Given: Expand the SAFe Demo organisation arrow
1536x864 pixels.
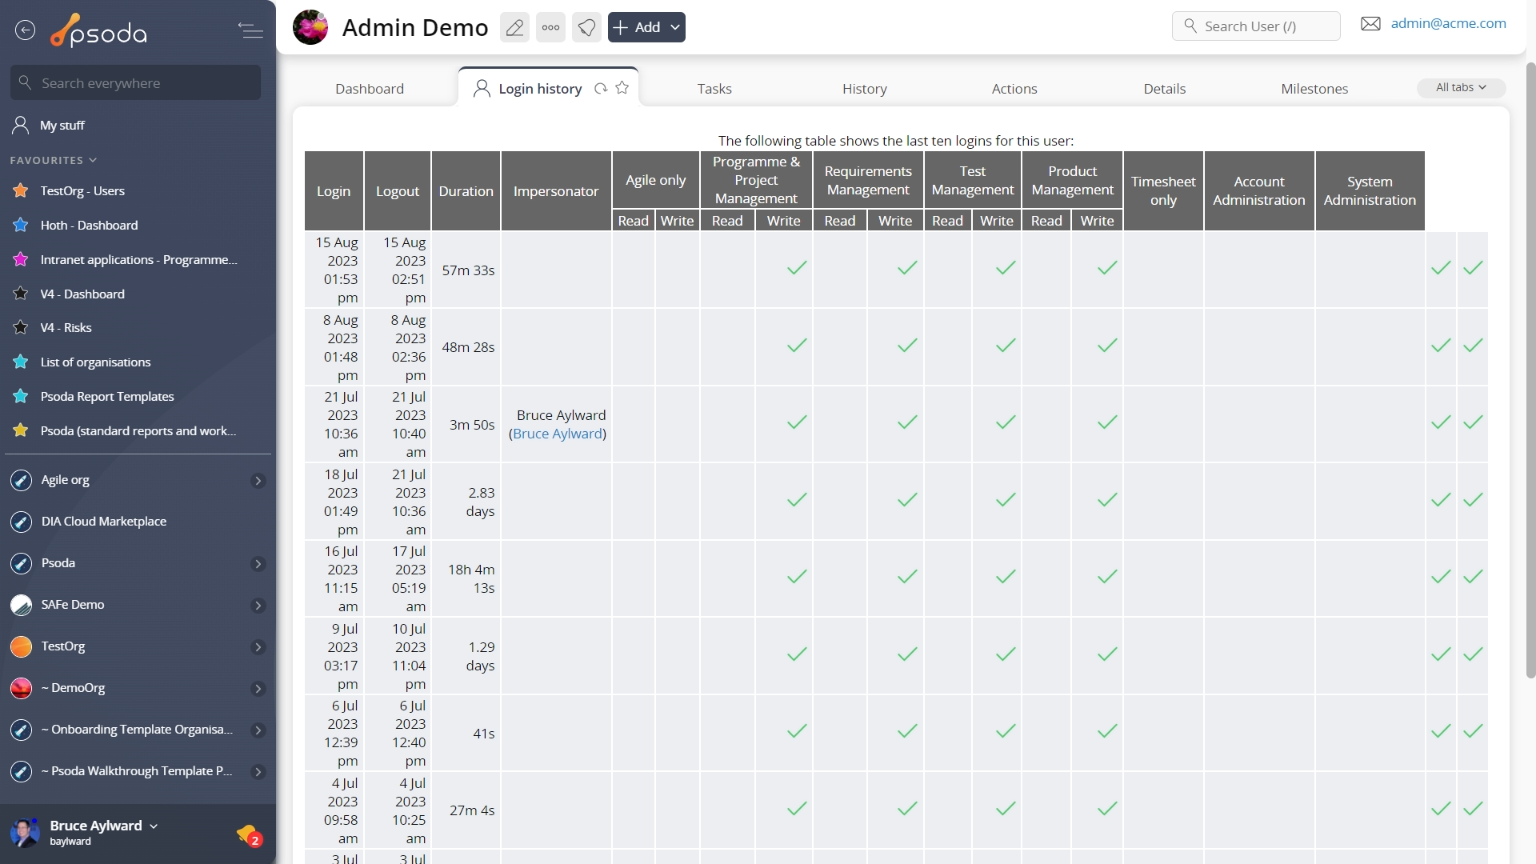Looking at the screenshot, I should [258, 606].
